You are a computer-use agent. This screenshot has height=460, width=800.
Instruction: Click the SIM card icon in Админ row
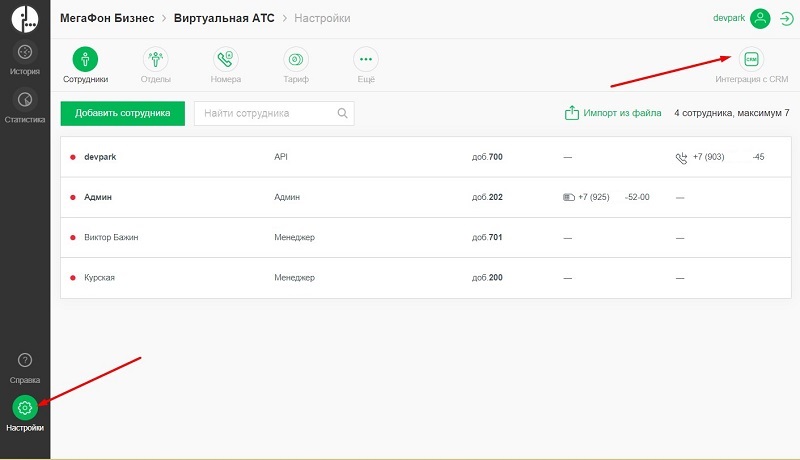[569, 197]
